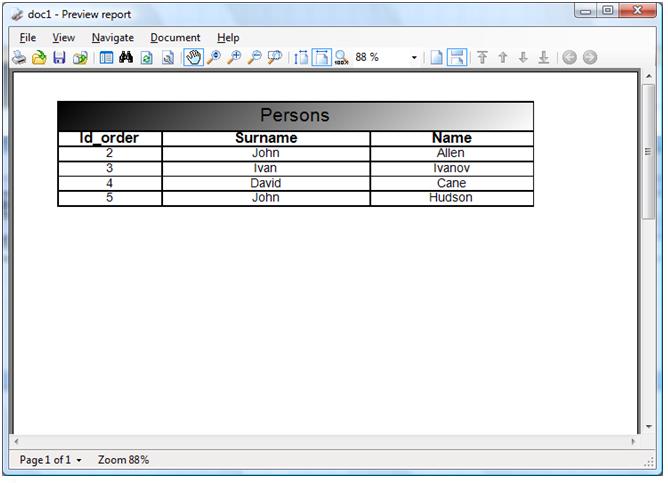The width and height of the screenshot is (668, 483).
Task: Go to last page icon
Action: pyautogui.click(x=544, y=58)
